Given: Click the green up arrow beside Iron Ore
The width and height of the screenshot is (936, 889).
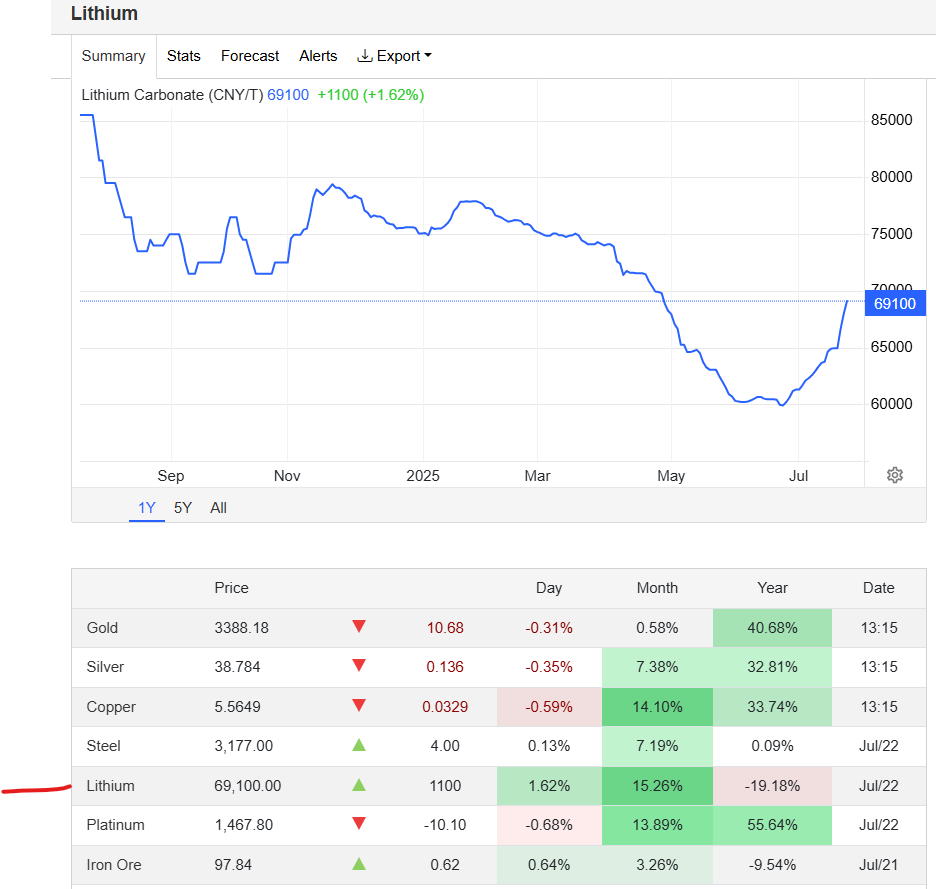Looking at the screenshot, I should tap(359, 864).
